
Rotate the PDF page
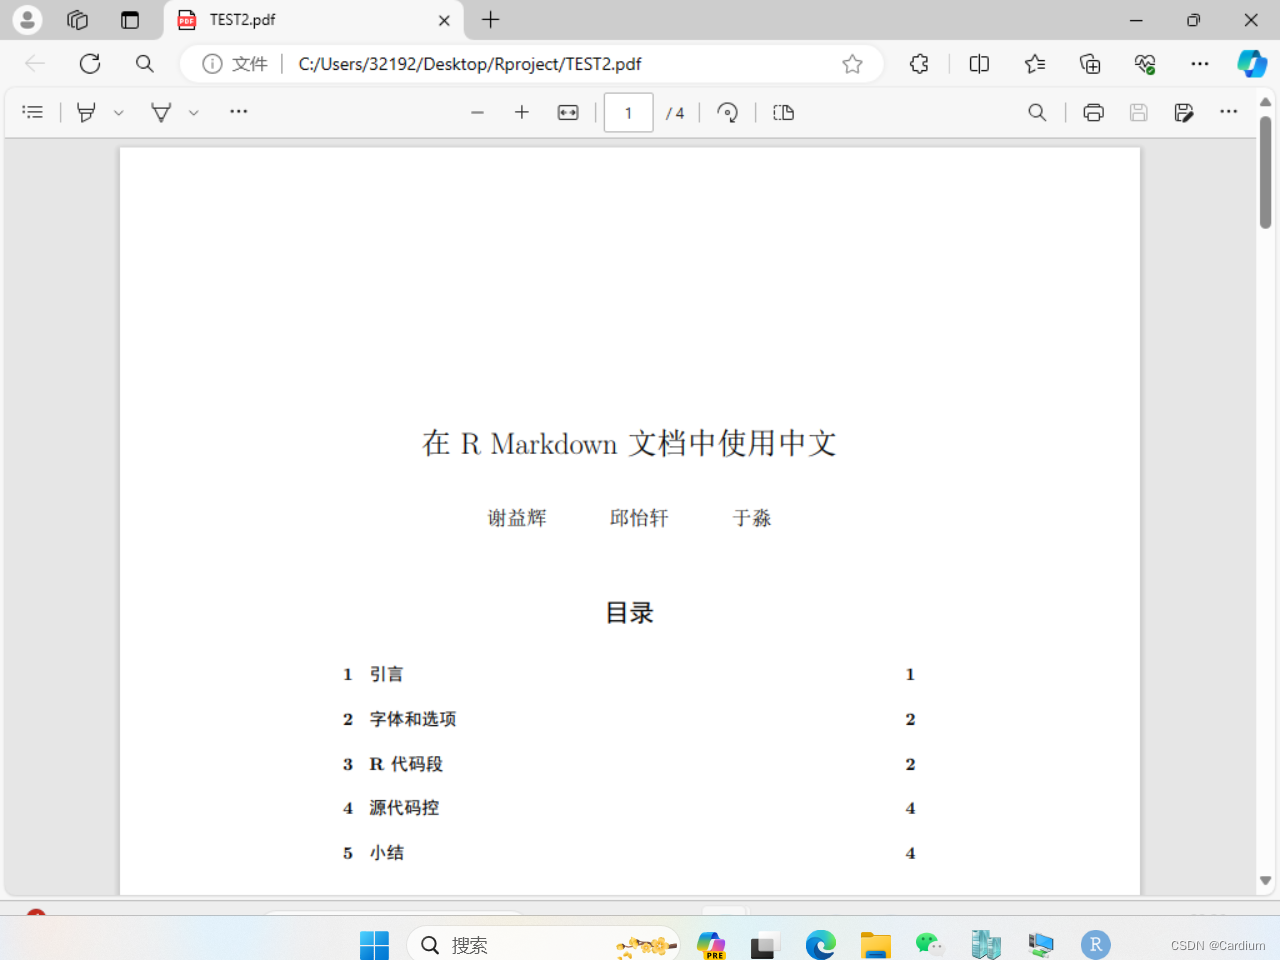[x=727, y=112]
